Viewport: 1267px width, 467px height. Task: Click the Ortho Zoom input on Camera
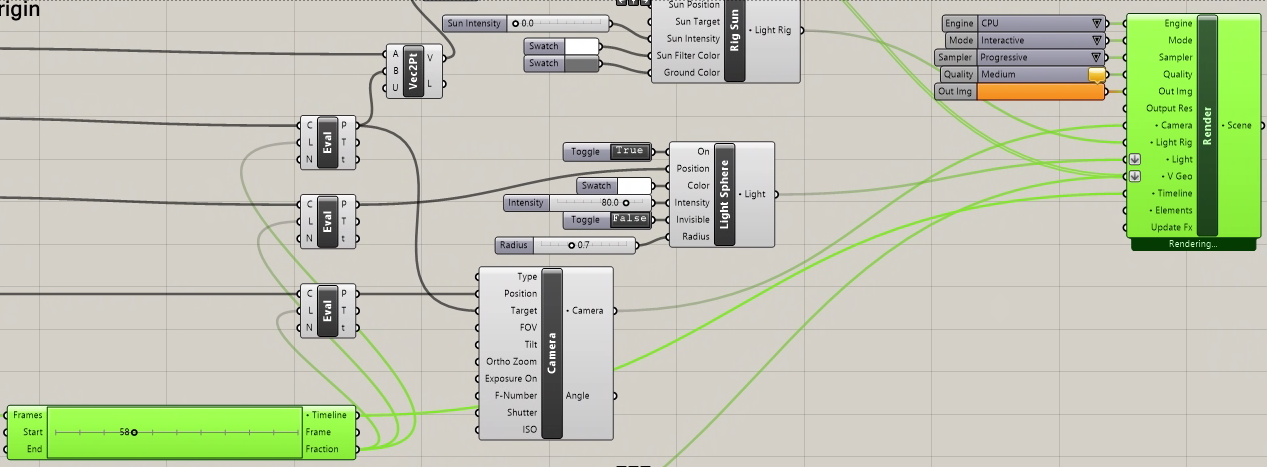(511, 361)
